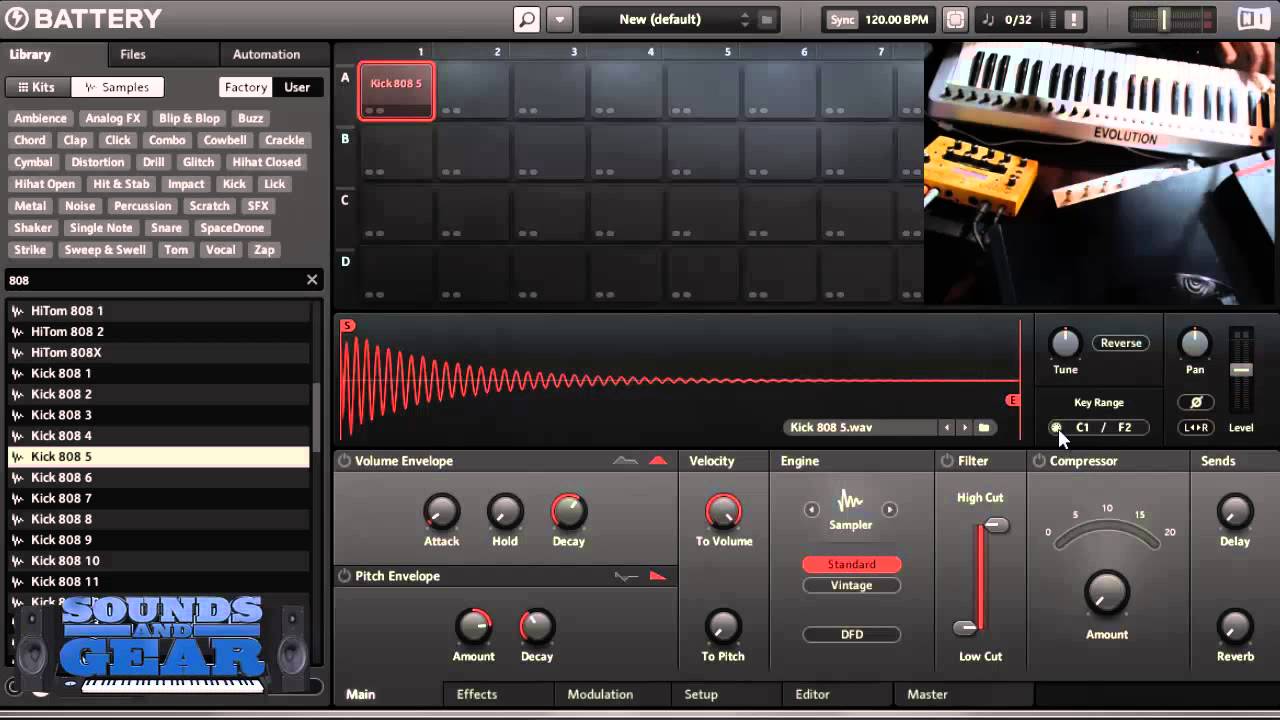Filter by the Hihat Closed tag

click(x=266, y=162)
